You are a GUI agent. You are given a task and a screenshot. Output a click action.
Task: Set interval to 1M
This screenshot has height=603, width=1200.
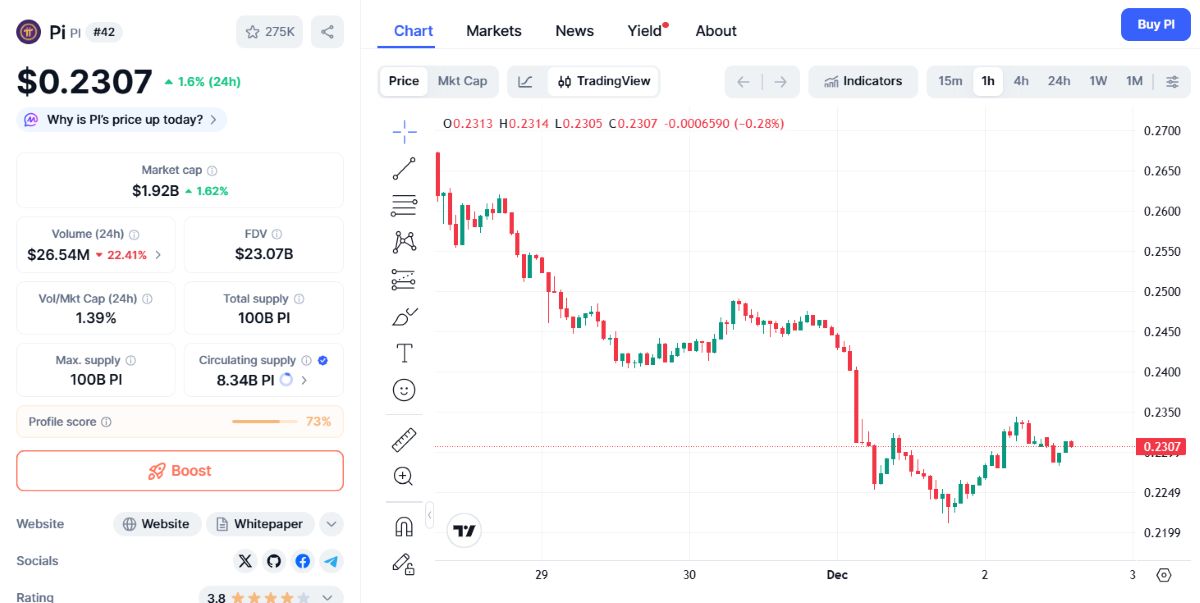(x=1134, y=81)
